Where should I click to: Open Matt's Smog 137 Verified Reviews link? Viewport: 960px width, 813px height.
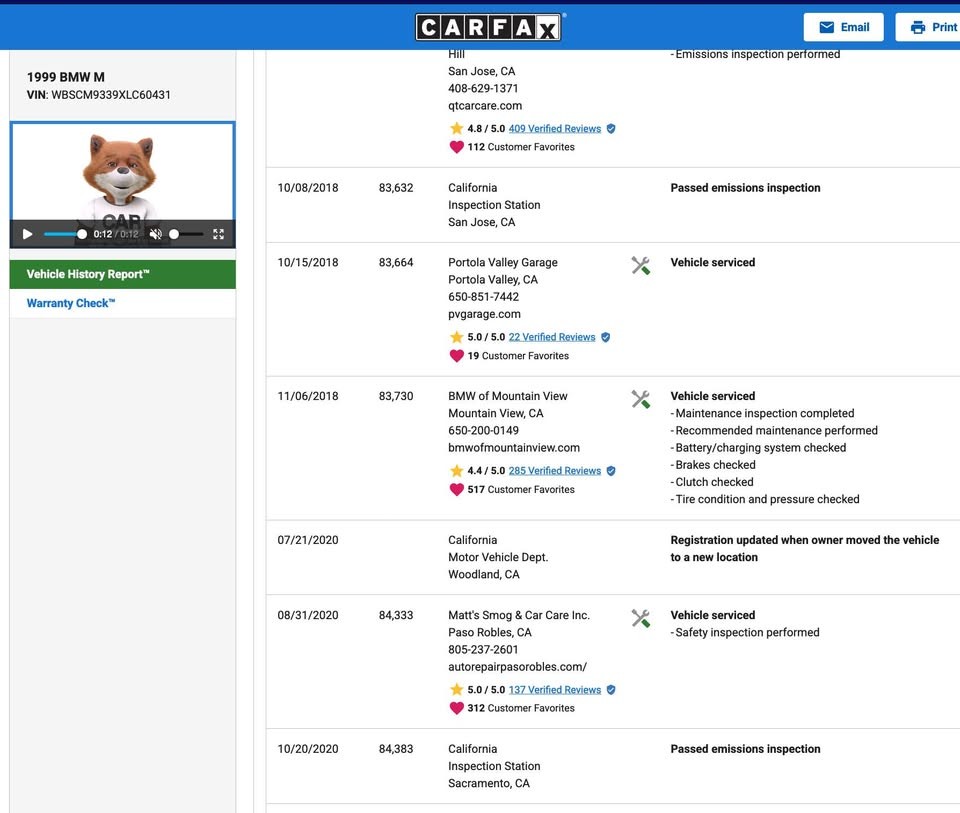[554, 690]
